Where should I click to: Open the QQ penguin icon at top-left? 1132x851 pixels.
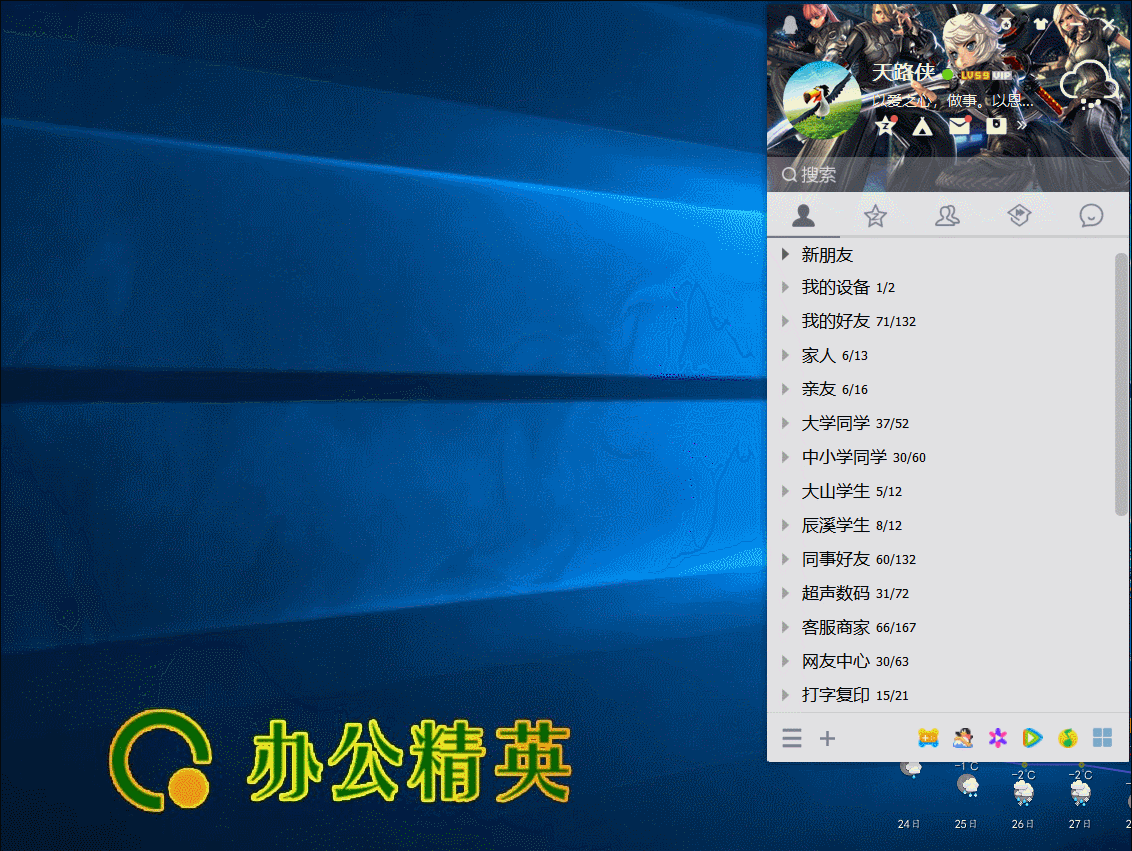tap(790, 25)
